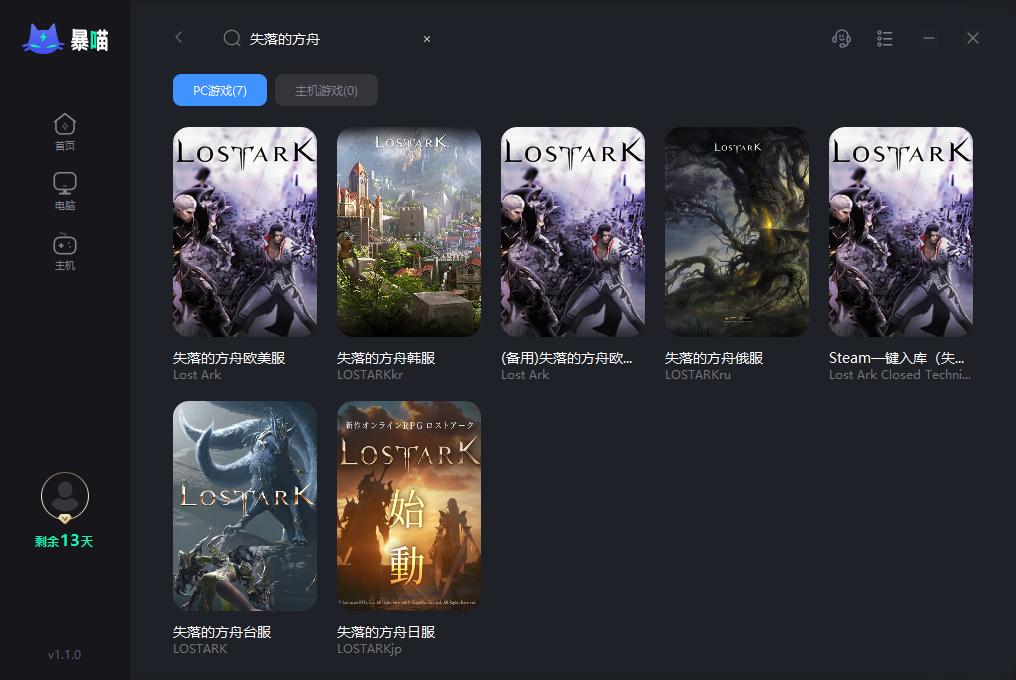Click the LOSTARKru subtitle text
1016x680 pixels.
698,375
